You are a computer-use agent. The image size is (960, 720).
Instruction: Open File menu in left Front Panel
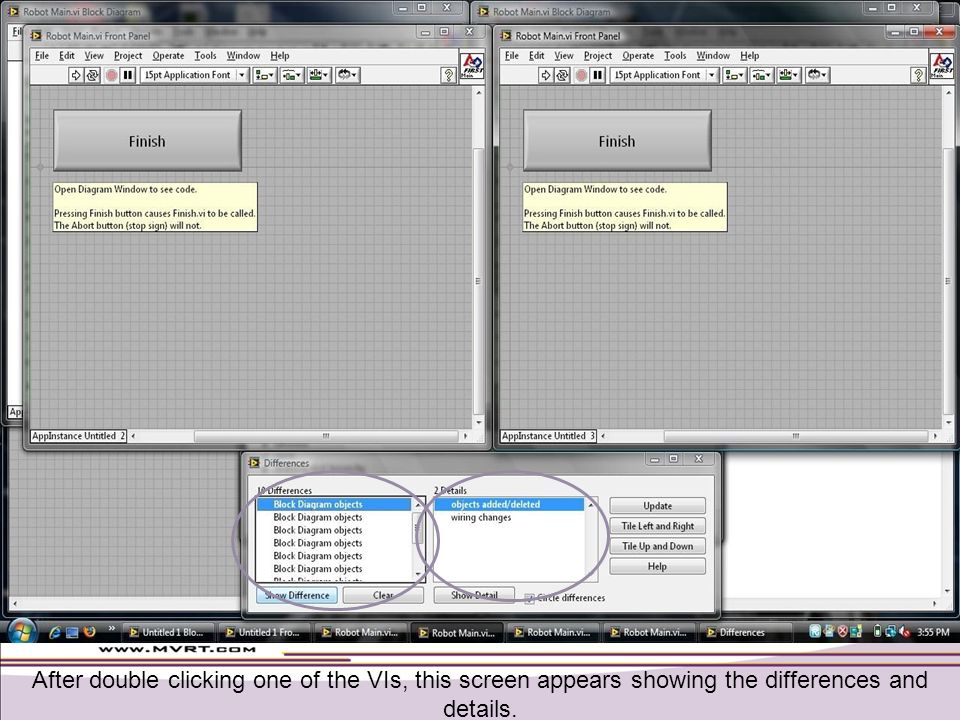coord(42,56)
